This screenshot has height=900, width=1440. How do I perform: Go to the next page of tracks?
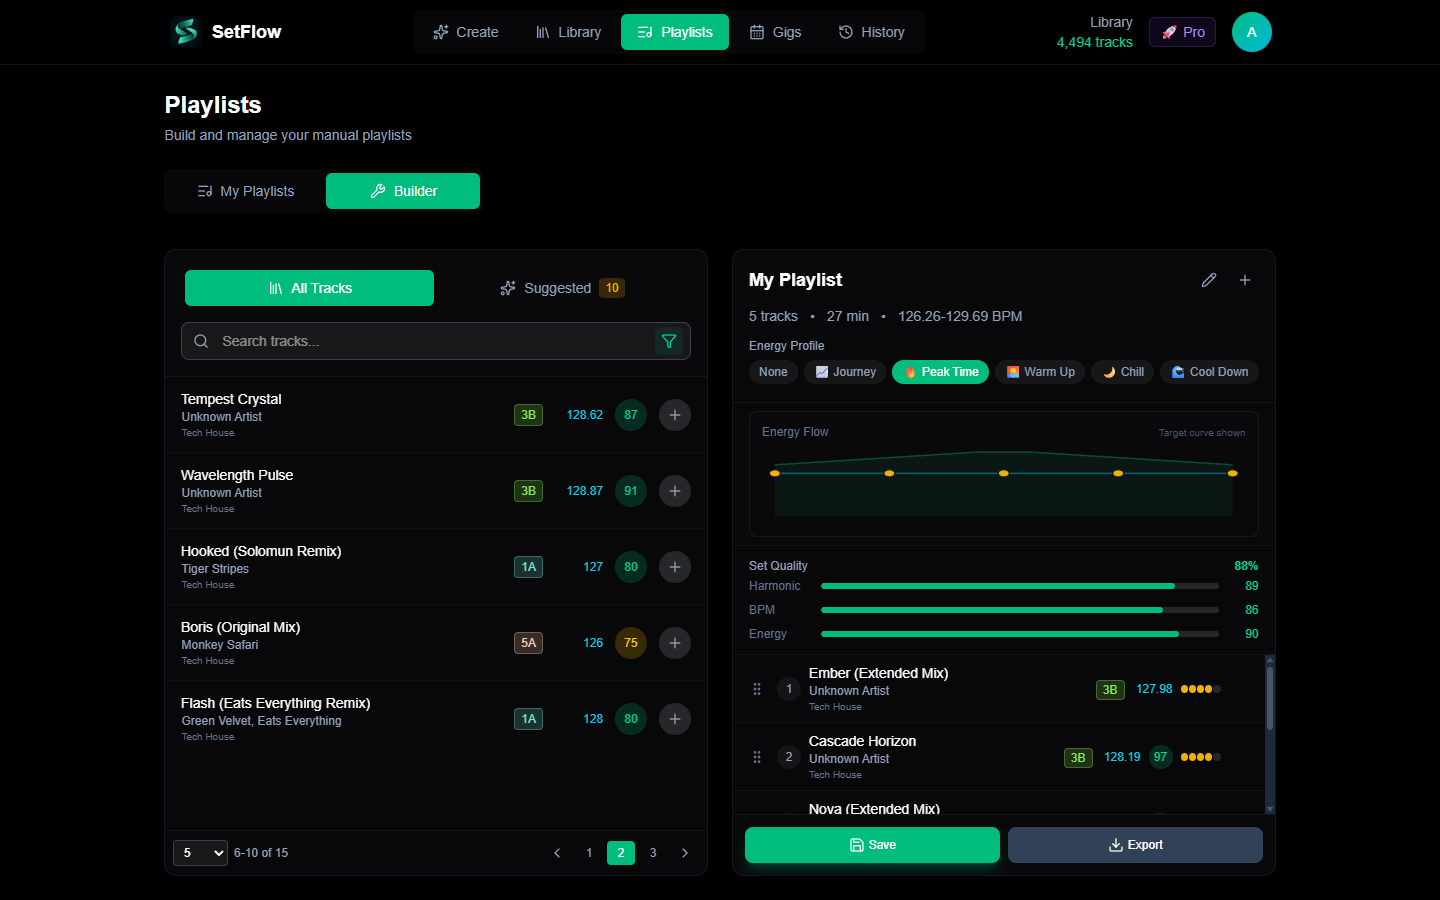click(x=685, y=853)
